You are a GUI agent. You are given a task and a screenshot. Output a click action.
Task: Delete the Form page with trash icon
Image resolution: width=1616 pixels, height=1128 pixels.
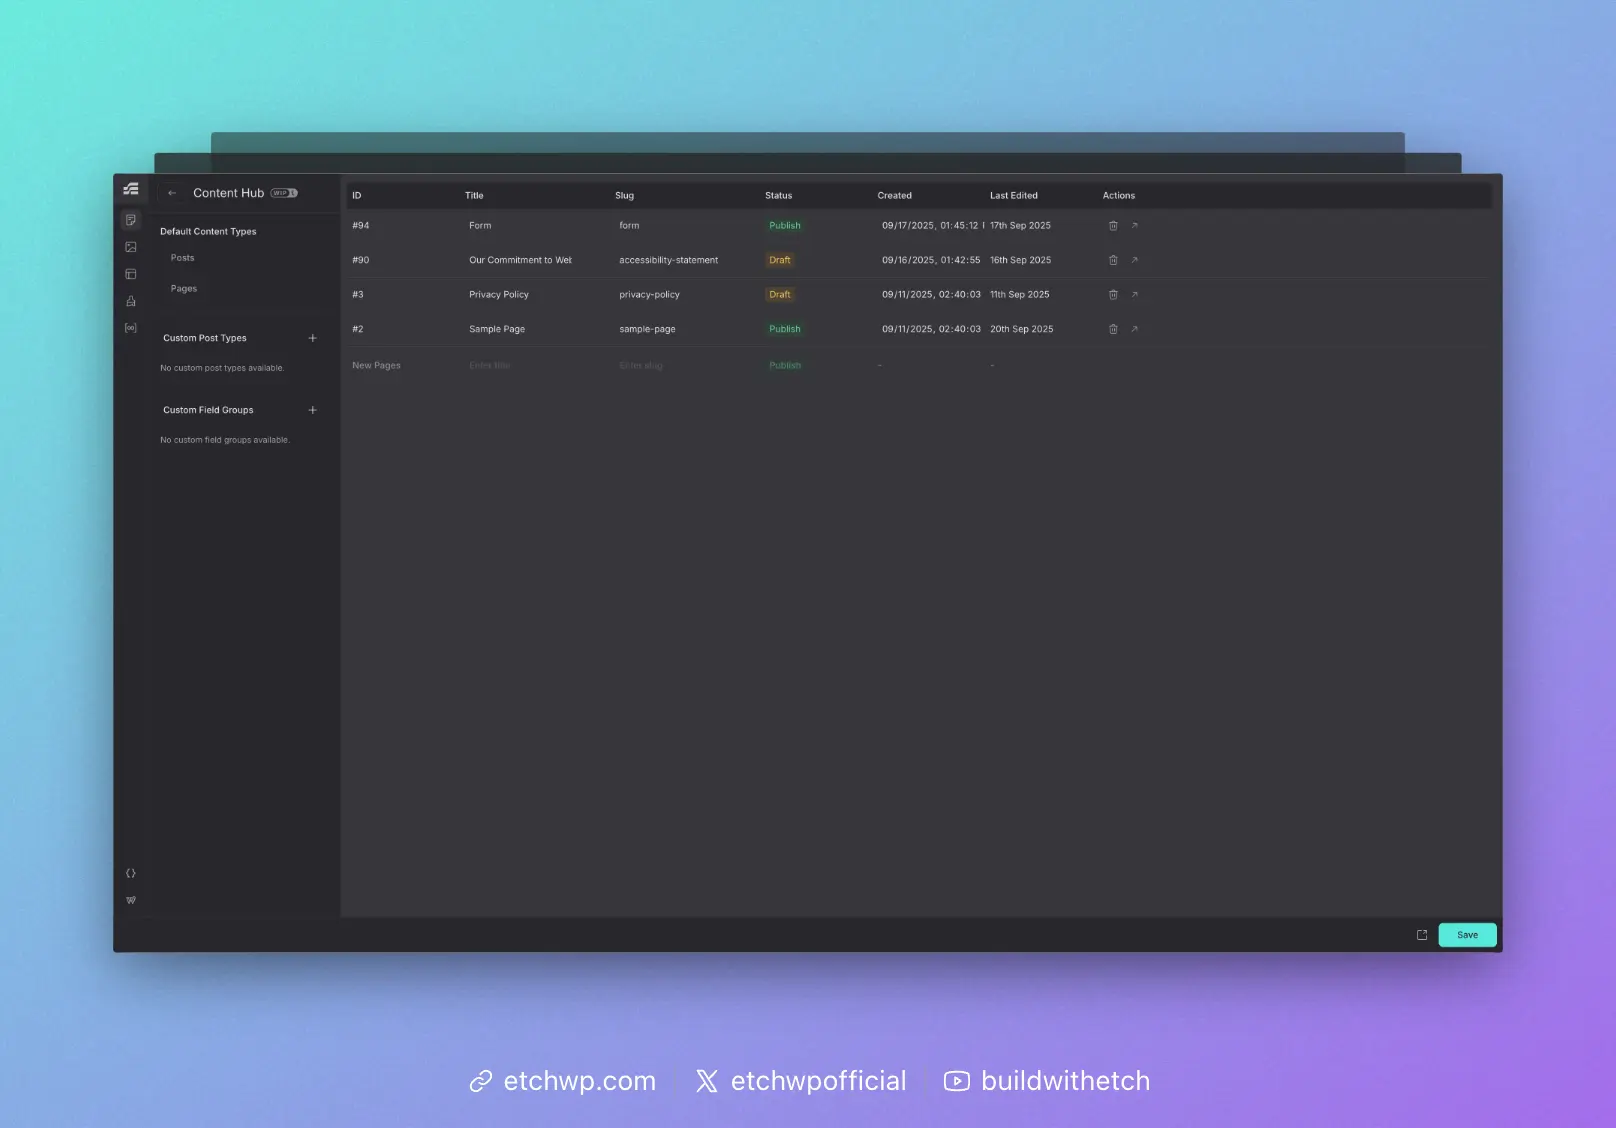1113,226
